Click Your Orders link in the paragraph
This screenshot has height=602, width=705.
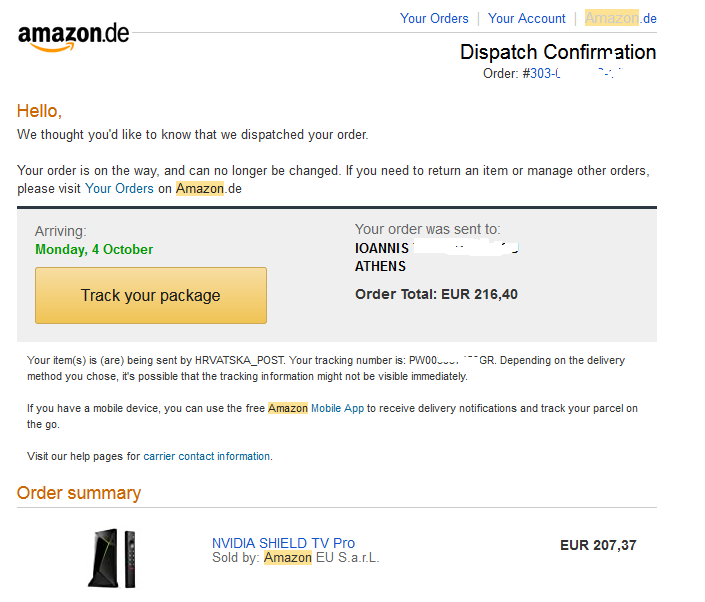pos(119,188)
